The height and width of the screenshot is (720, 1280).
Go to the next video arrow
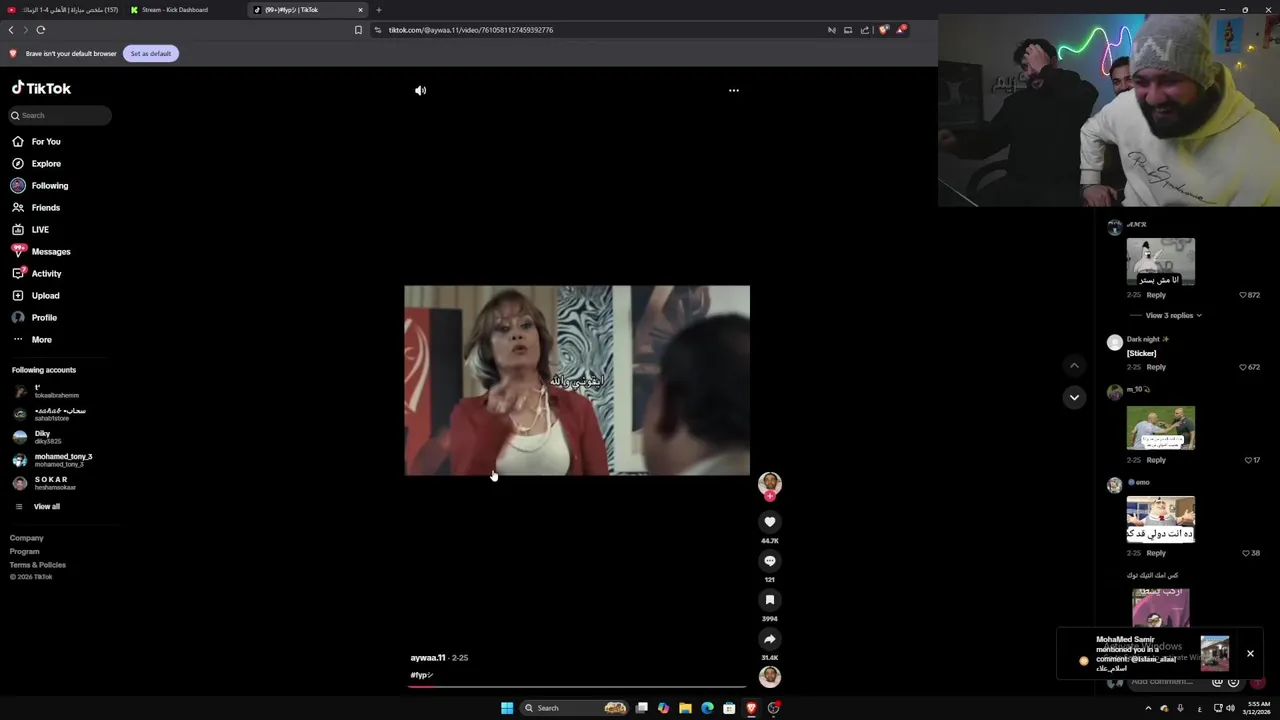pos(1074,397)
